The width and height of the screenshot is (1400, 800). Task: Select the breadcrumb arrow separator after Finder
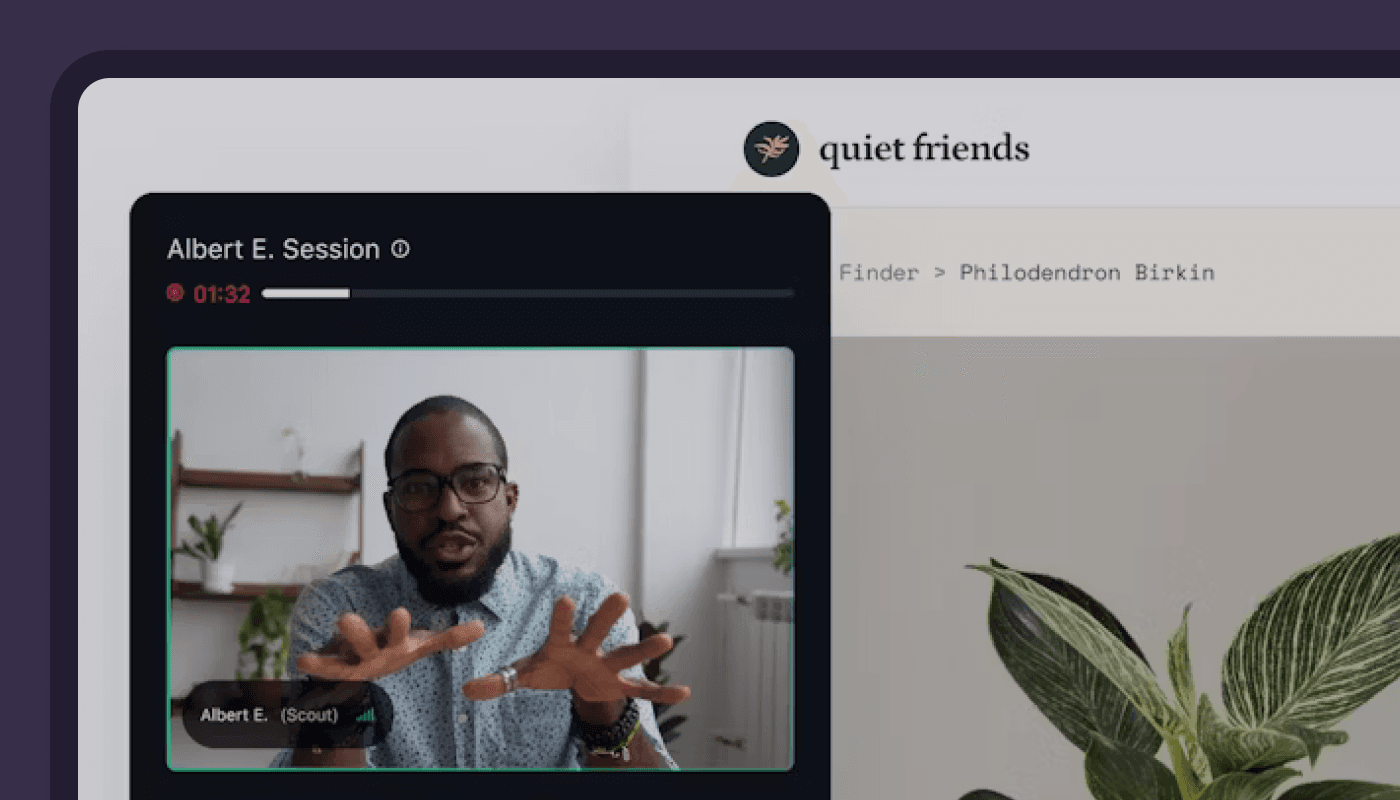(939, 272)
